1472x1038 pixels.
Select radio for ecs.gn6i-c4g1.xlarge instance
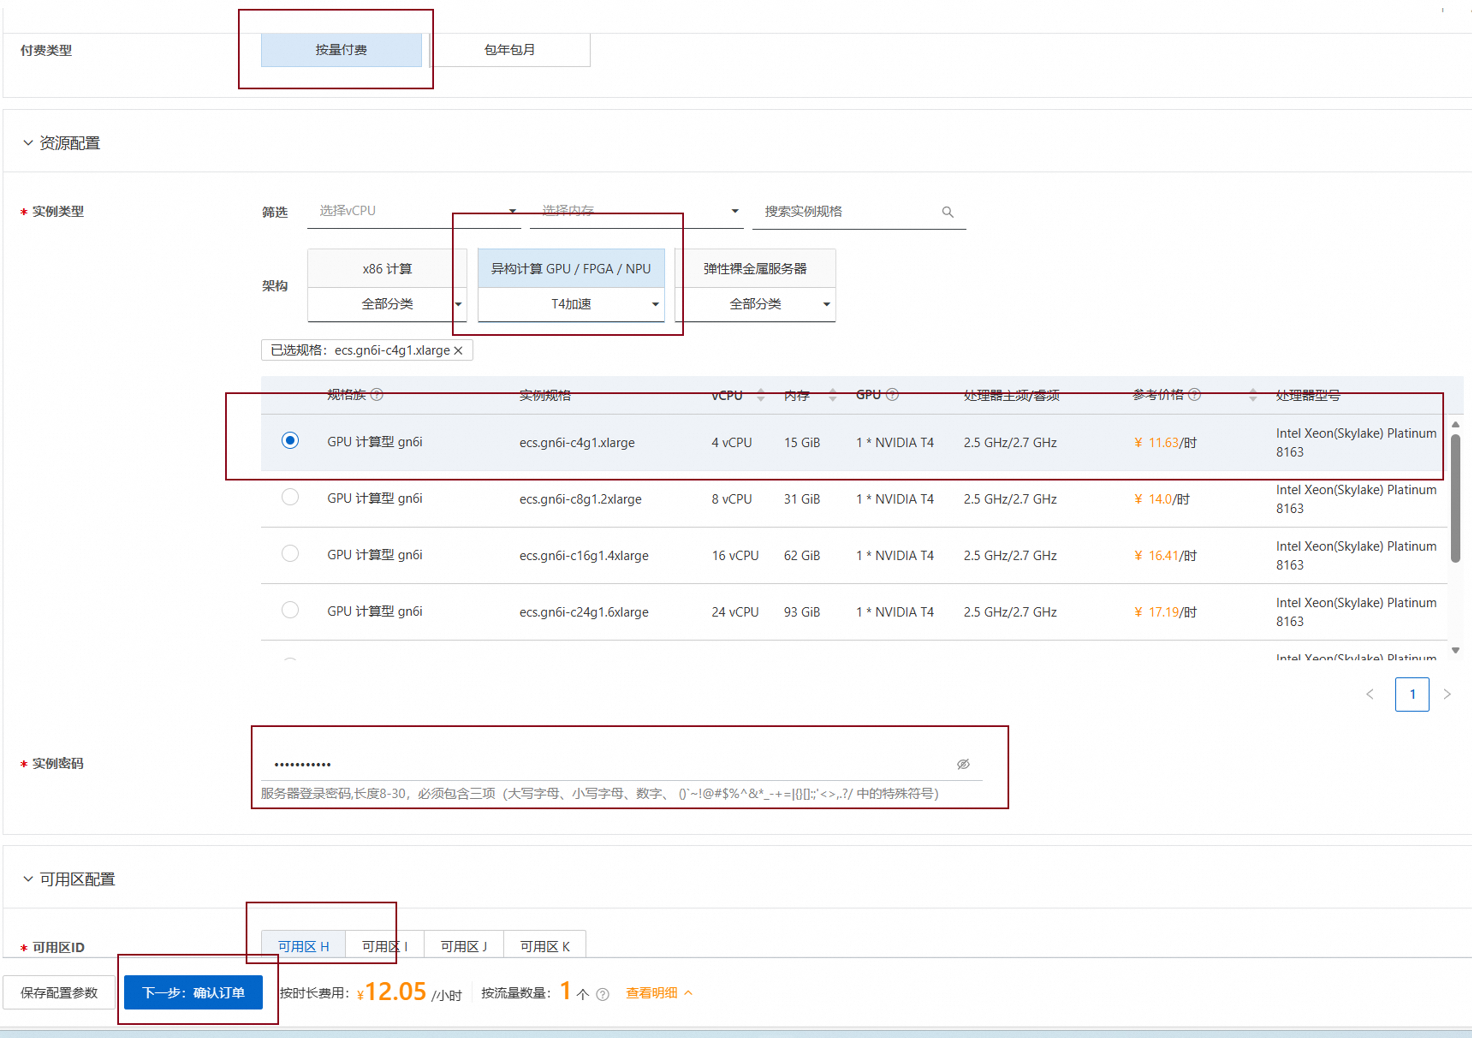(290, 440)
